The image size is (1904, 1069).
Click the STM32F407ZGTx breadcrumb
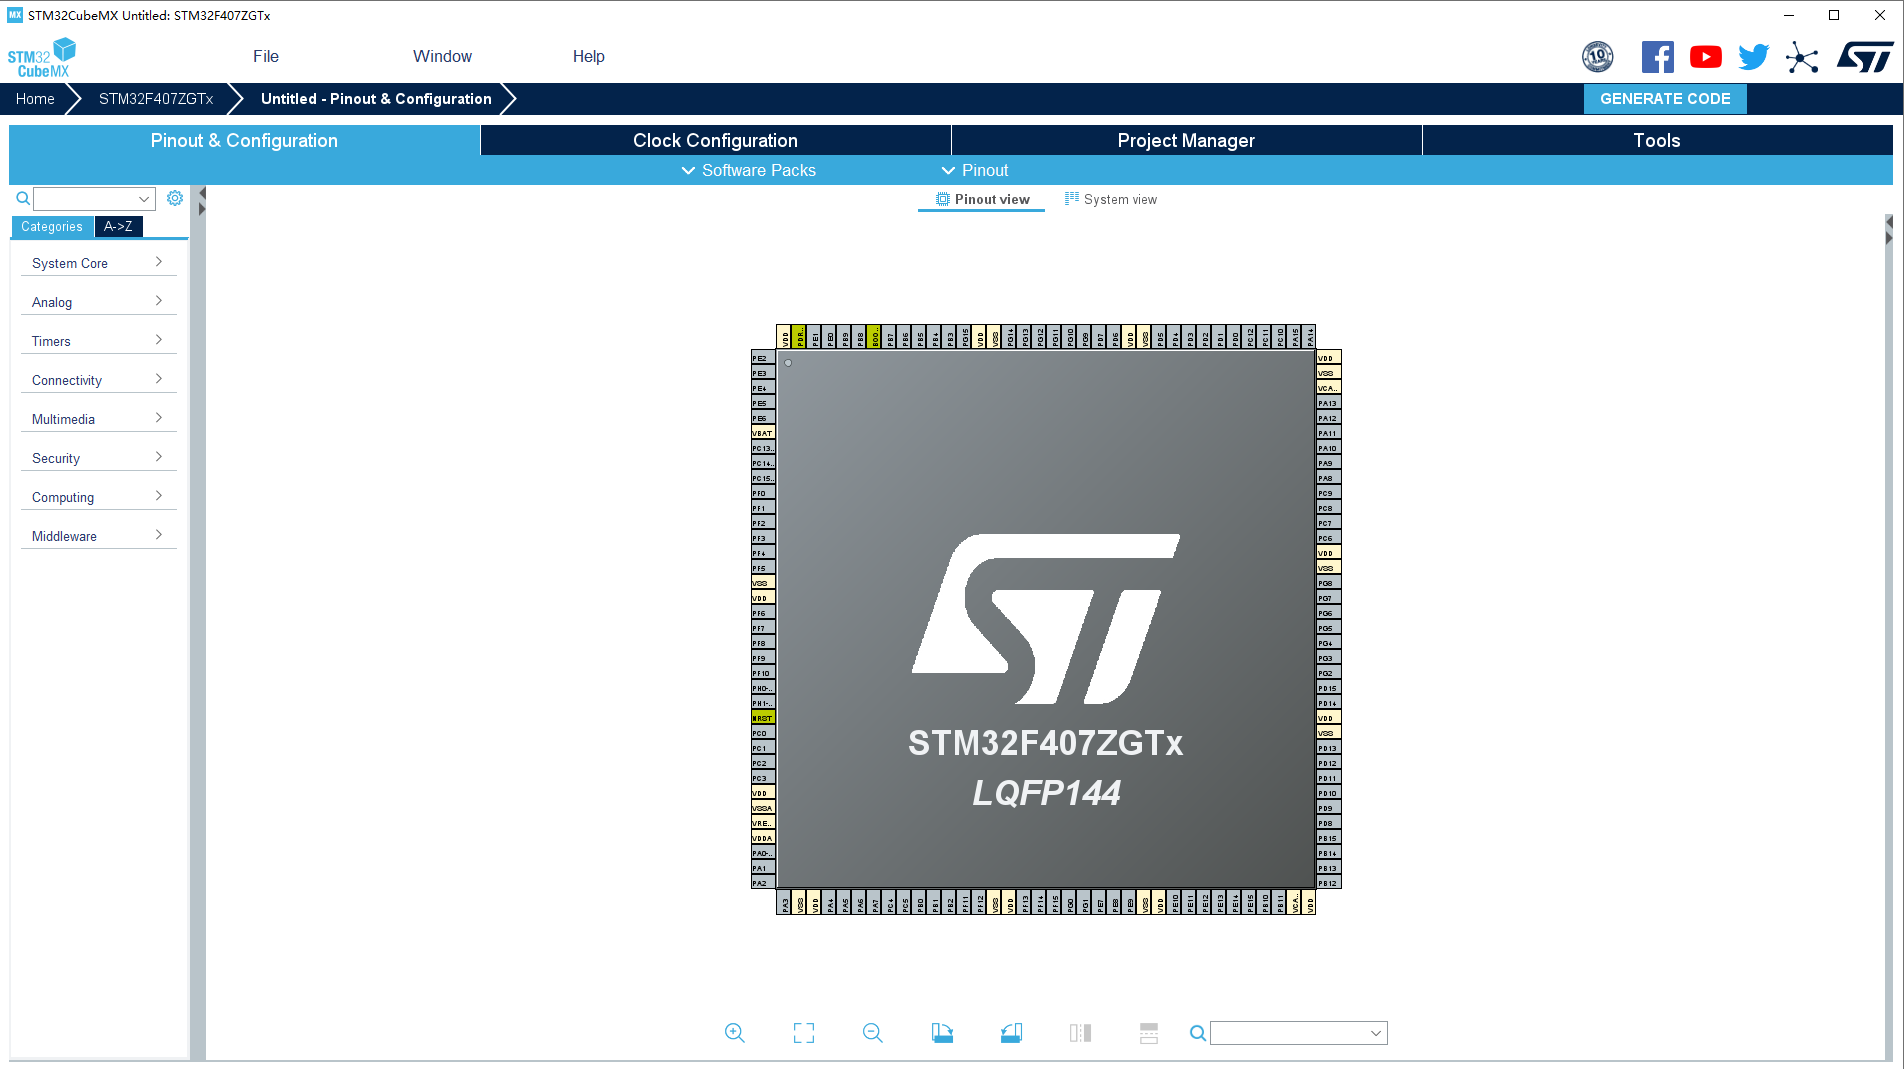(x=156, y=98)
